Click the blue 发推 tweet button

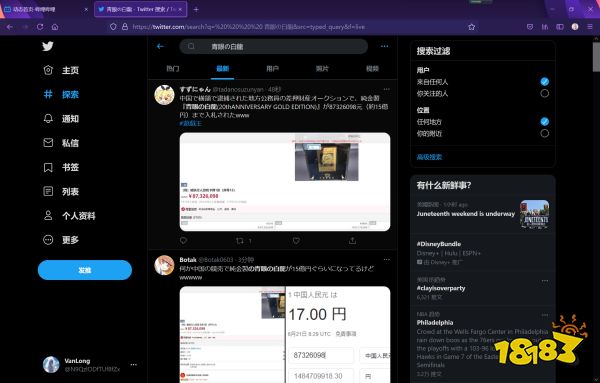coord(85,270)
